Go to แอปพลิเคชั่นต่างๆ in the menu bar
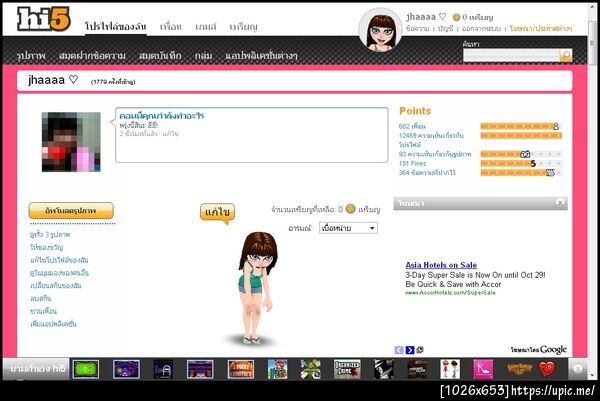 click(x=261, y=56)
